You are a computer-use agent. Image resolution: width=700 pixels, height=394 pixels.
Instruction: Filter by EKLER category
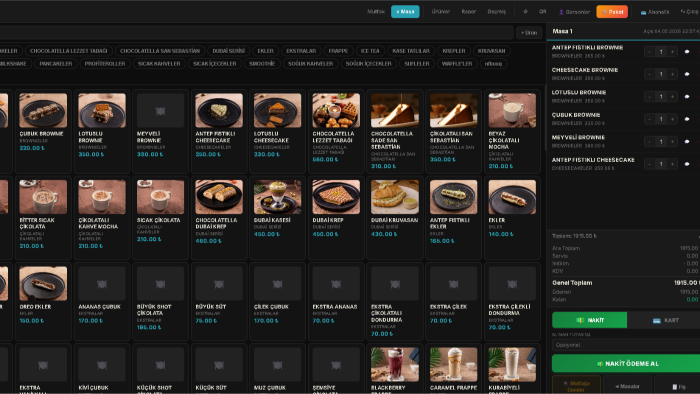click(265, 51)
